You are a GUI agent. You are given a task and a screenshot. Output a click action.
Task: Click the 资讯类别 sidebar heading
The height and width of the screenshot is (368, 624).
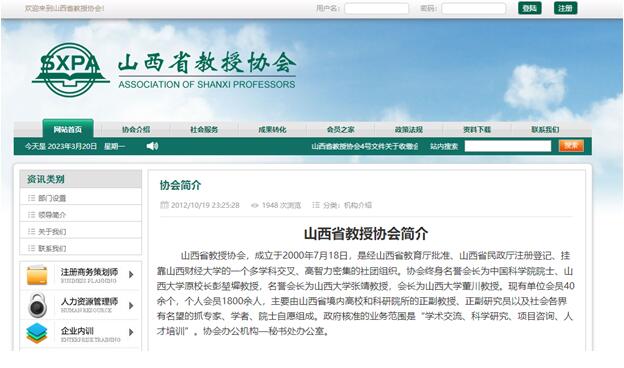(x=46, y=179)
